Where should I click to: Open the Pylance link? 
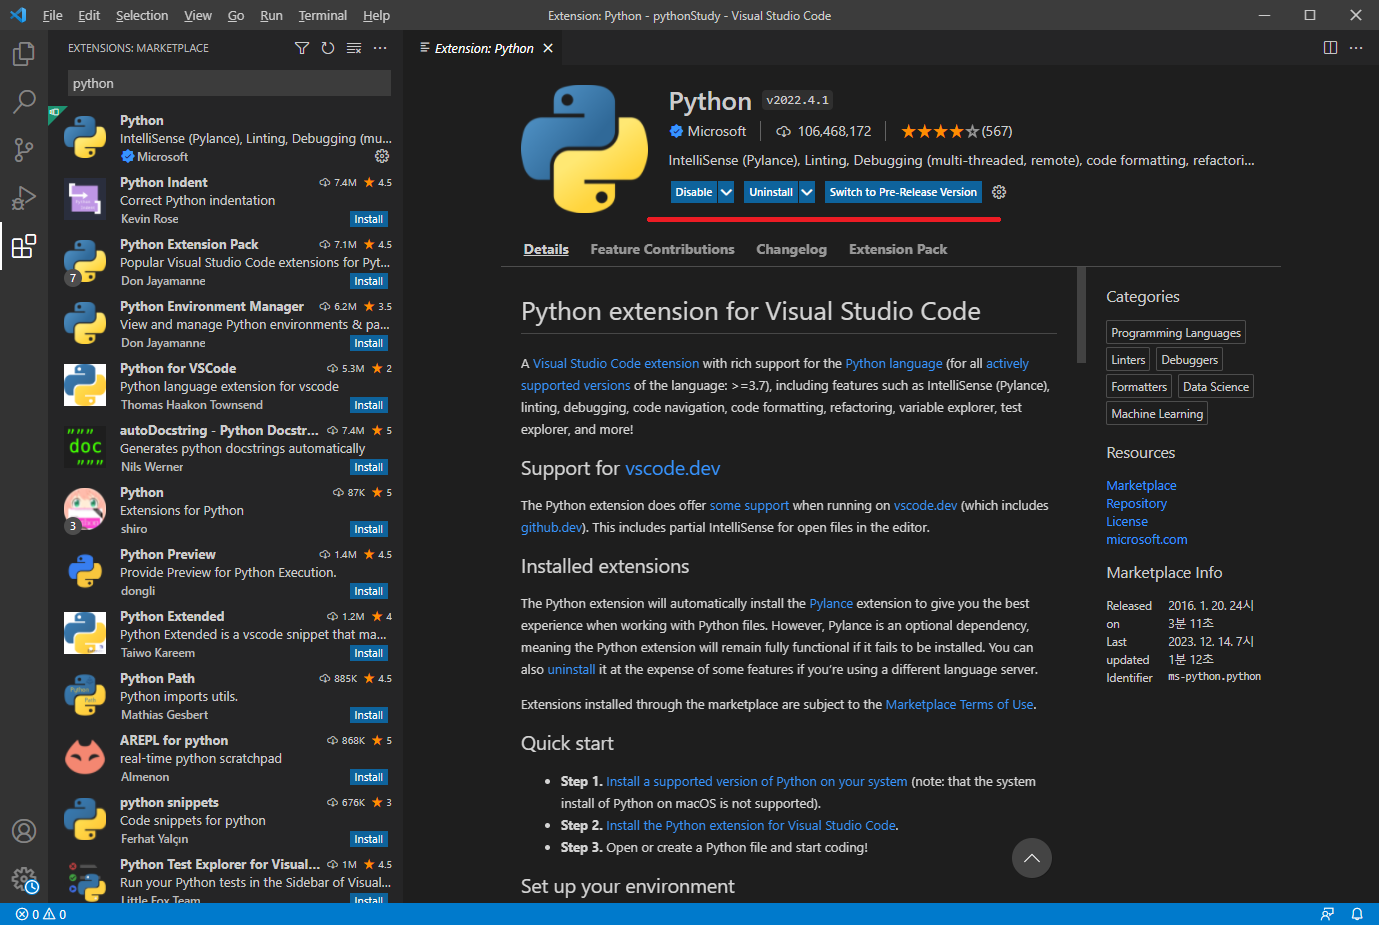tap(831, 603)
